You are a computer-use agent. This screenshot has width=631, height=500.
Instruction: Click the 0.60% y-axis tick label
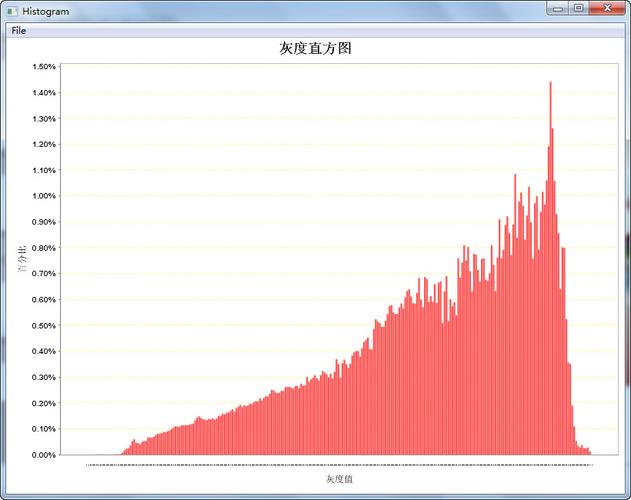click(x=44, y=300)
